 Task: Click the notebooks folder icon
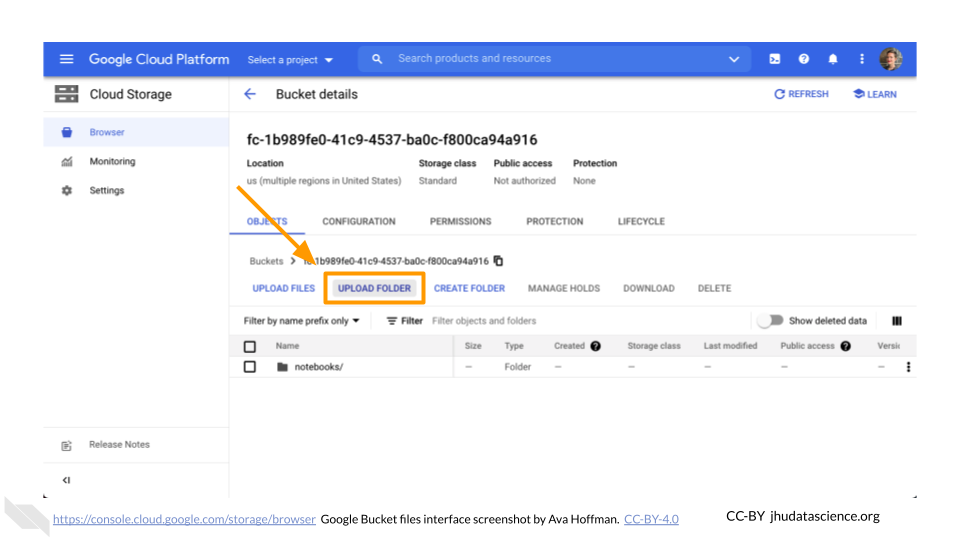coord(282,367)
